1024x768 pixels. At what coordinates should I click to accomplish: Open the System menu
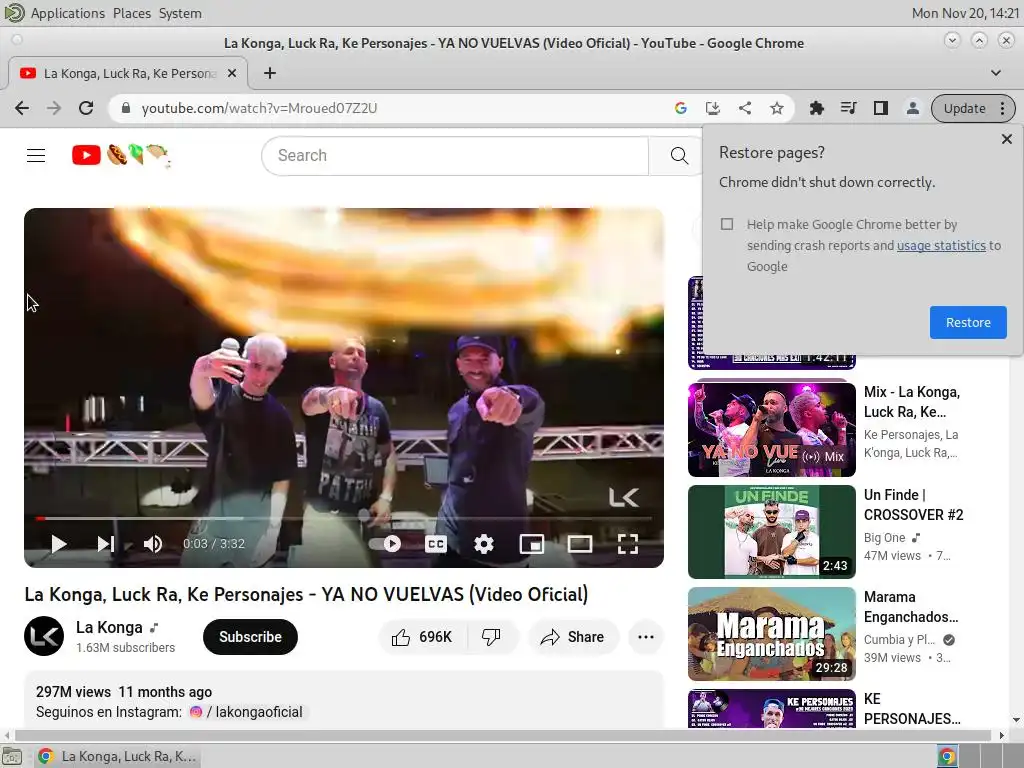point(180,13)
